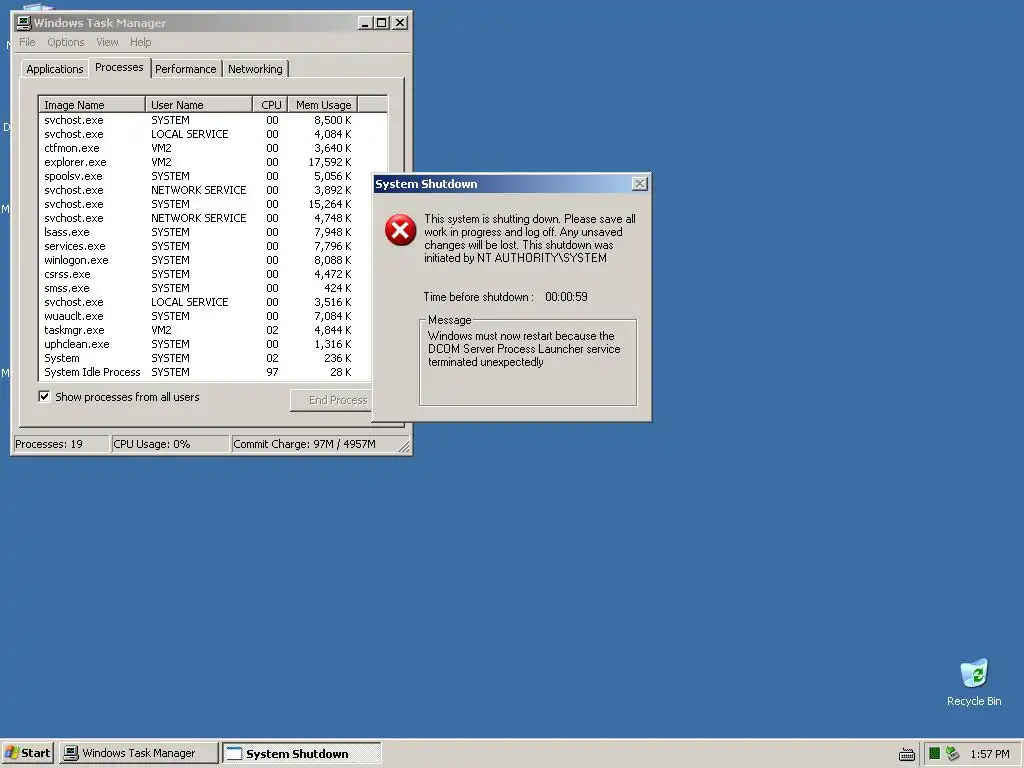Toggle Show processes from all users checkbox
1024x768 pixels.
[44, 396]
